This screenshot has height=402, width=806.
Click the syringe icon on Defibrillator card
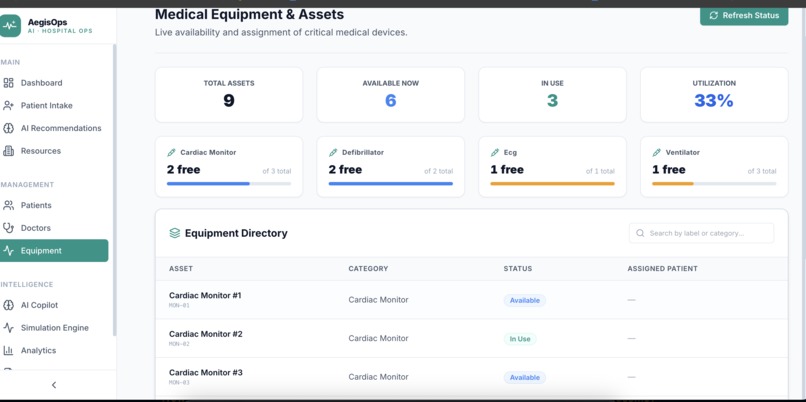click(x=333, y=153)
